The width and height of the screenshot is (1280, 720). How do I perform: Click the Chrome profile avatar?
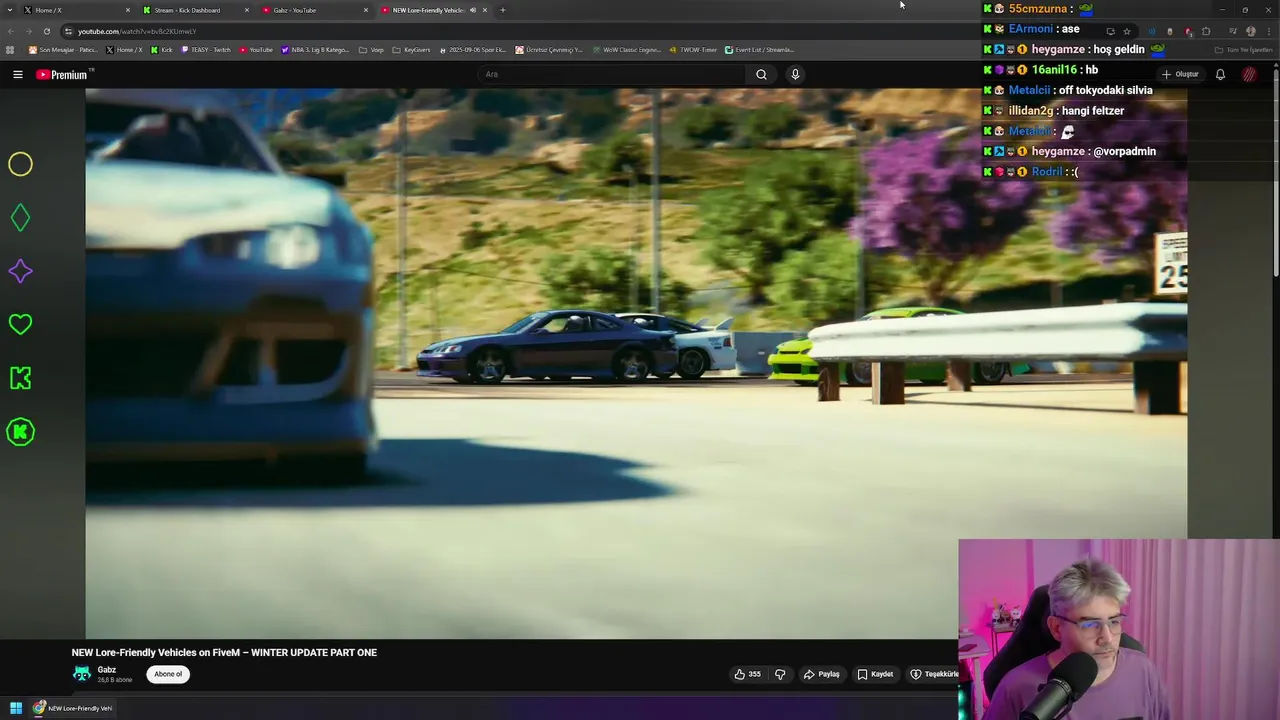tap(1250, 31)
